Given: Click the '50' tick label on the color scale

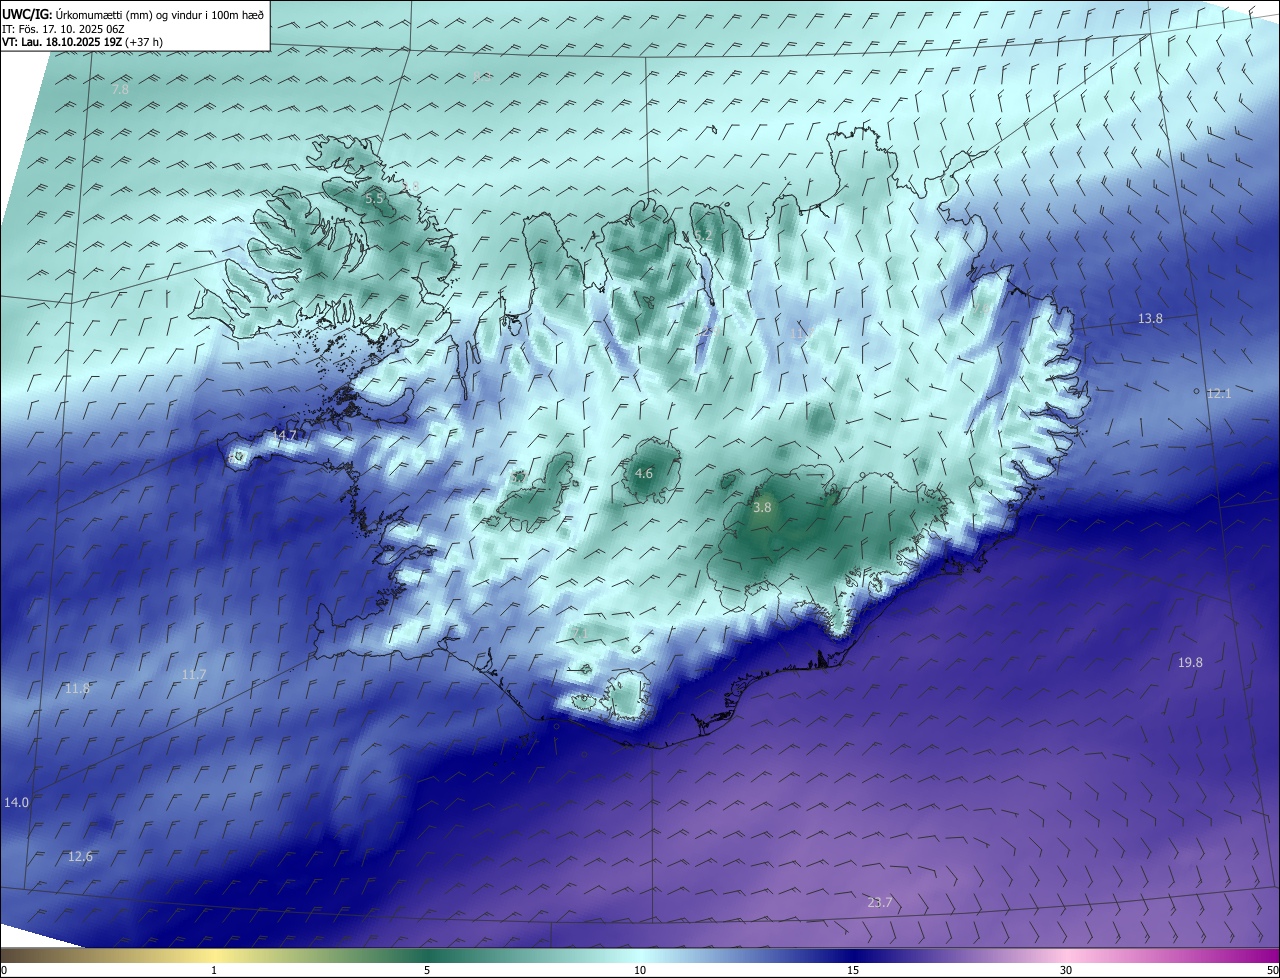Looking at the screenshot, I should 1272,970.
